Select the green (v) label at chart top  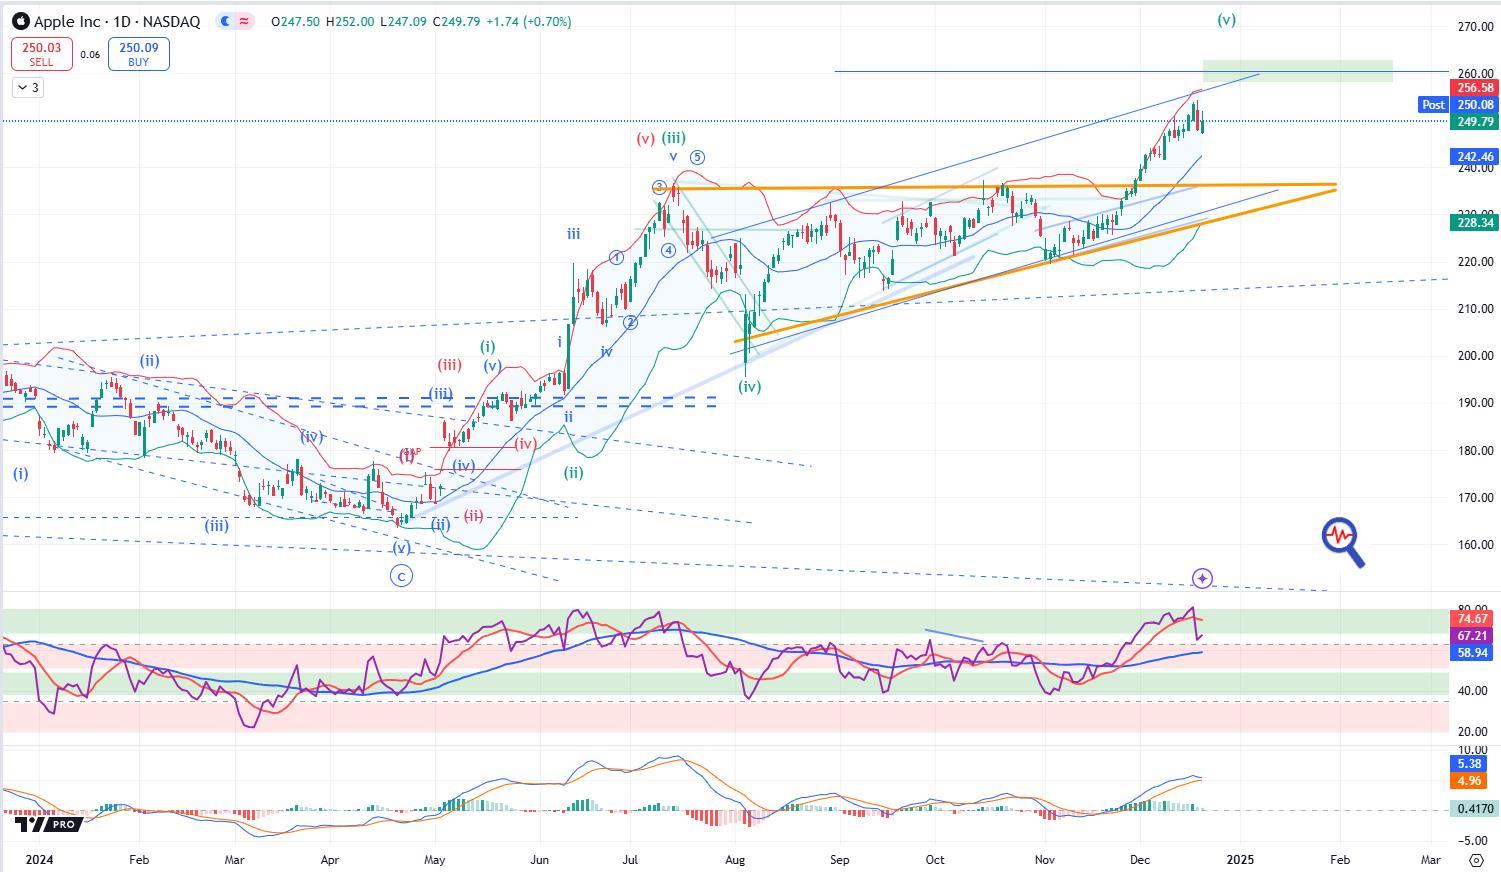(x=1226, y=20)
